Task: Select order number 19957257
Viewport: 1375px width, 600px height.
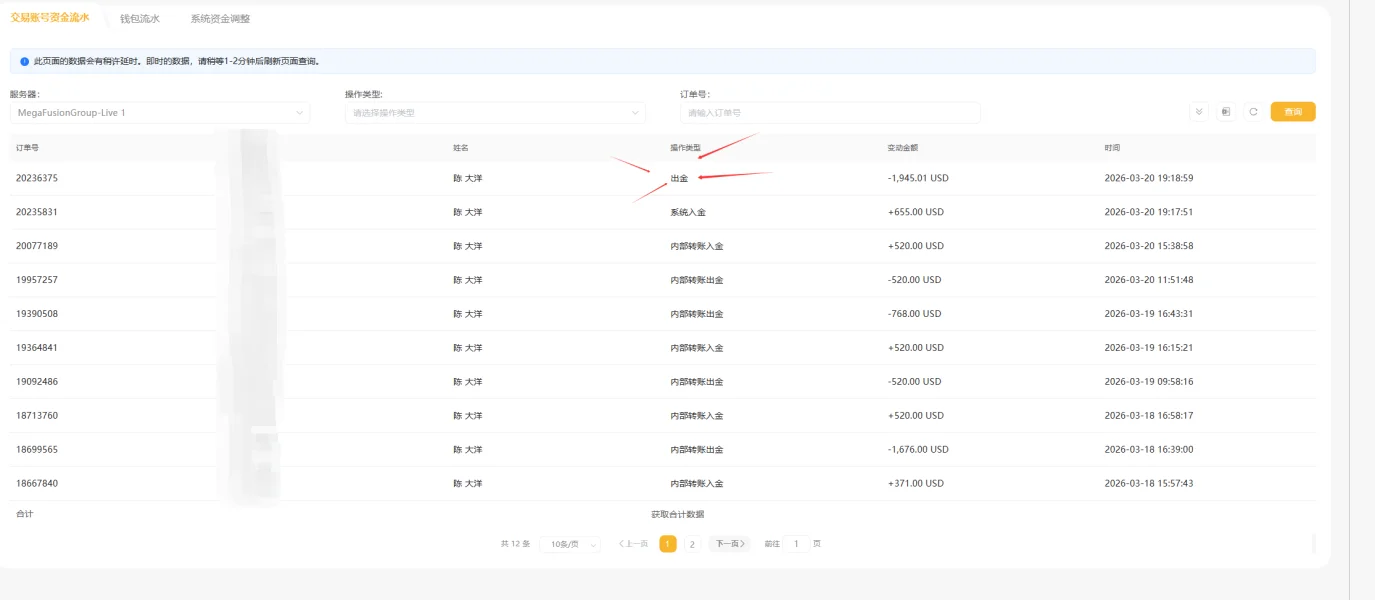Action: point(37,280)
